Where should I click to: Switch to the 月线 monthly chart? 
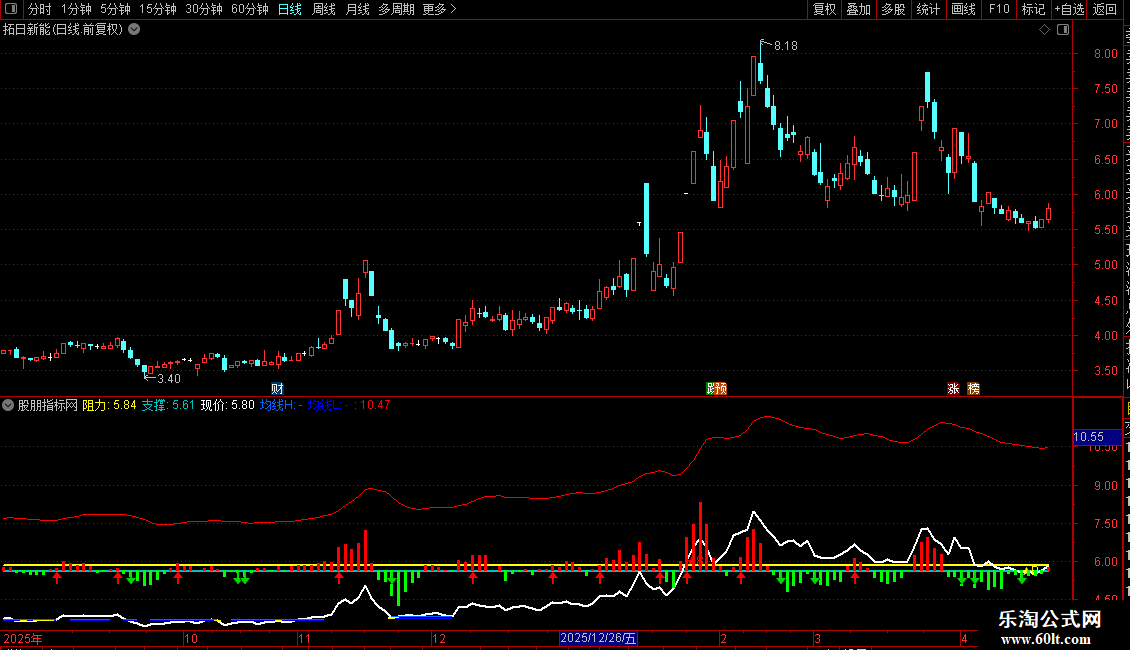pyautogui.click(x=357, y=9)
